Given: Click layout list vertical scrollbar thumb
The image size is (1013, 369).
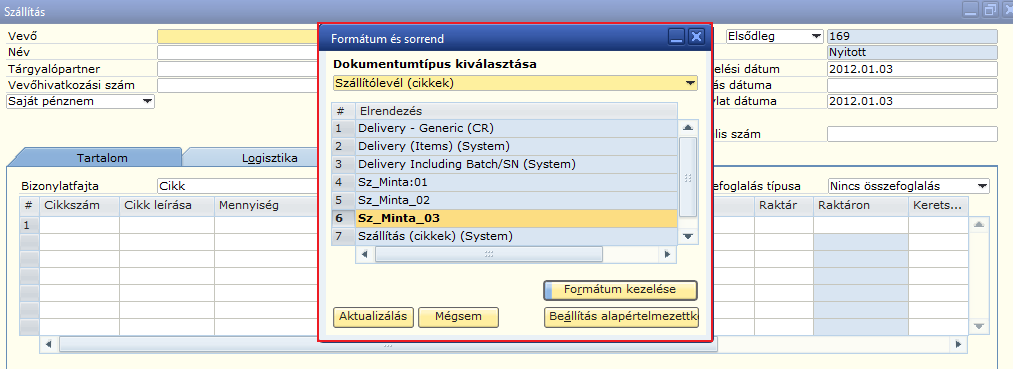Looking at the screenshot, I should (688, 177).
